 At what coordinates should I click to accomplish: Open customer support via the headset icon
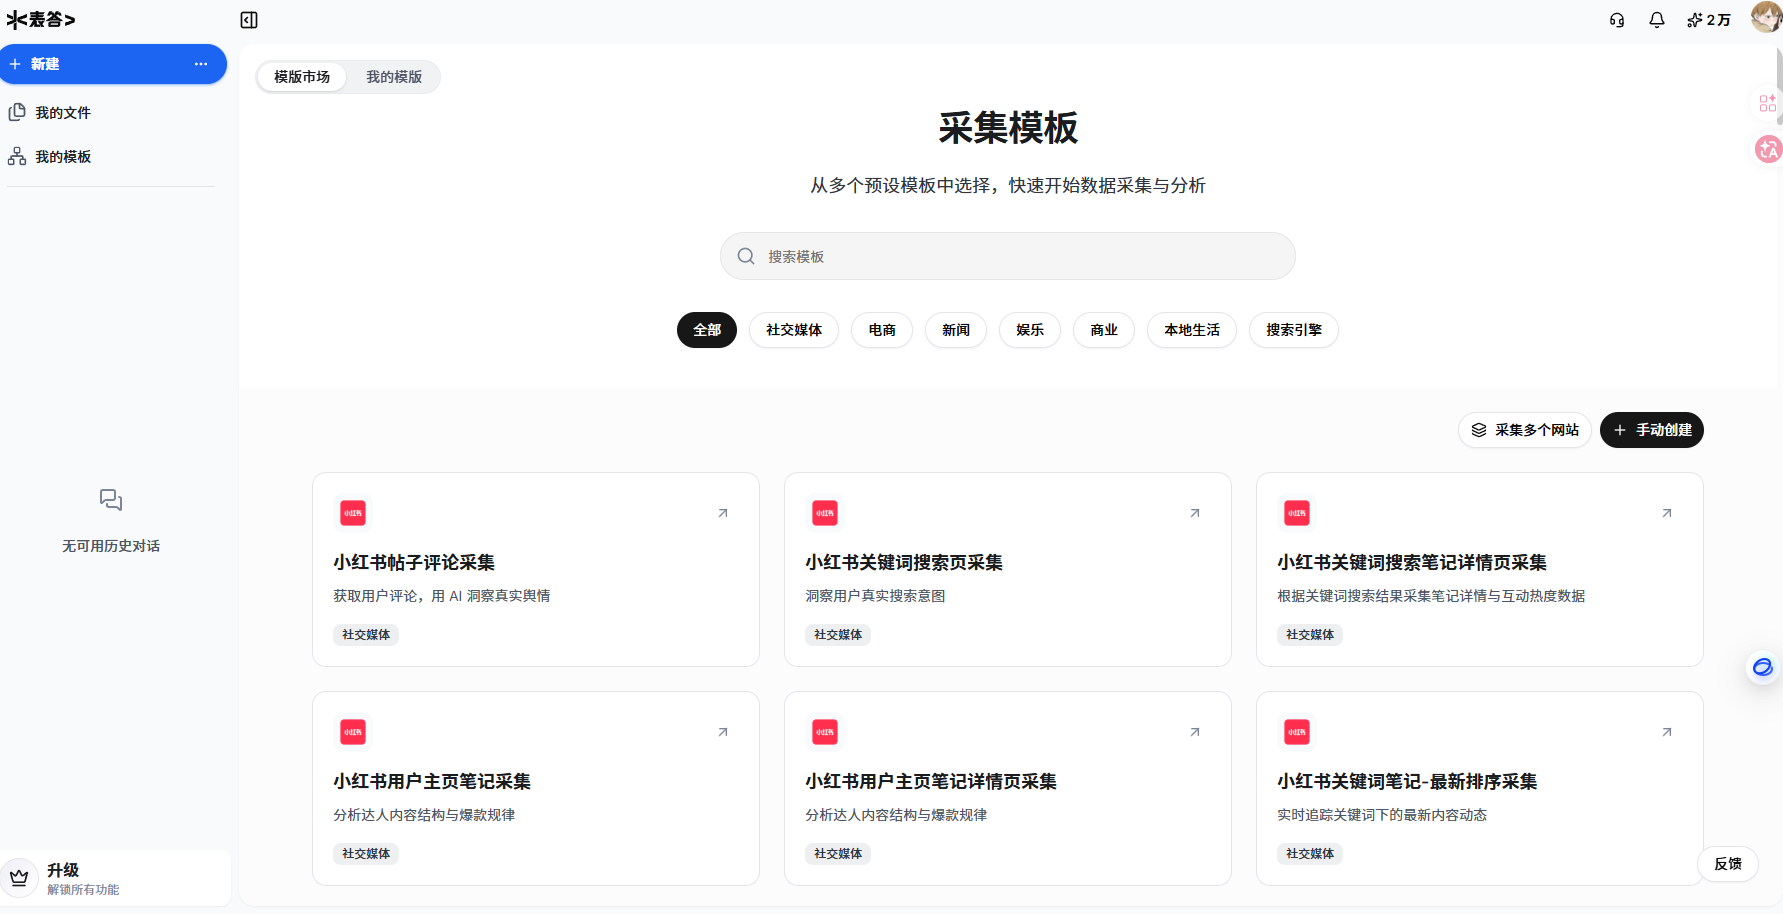(x=1616, y=19)
